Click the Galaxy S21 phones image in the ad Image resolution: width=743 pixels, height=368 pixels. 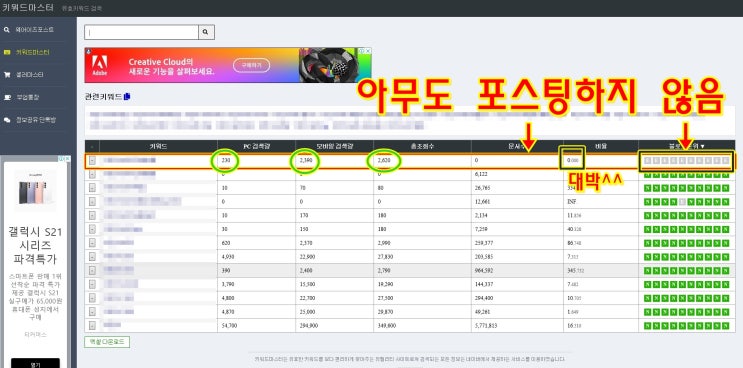pyautogui.click(x=35, y=189)
